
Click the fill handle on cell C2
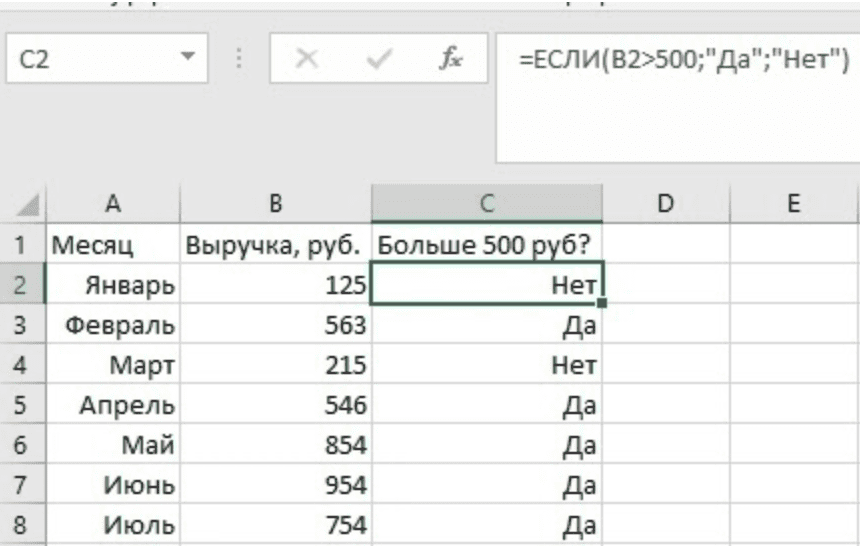tap(602, 302)
